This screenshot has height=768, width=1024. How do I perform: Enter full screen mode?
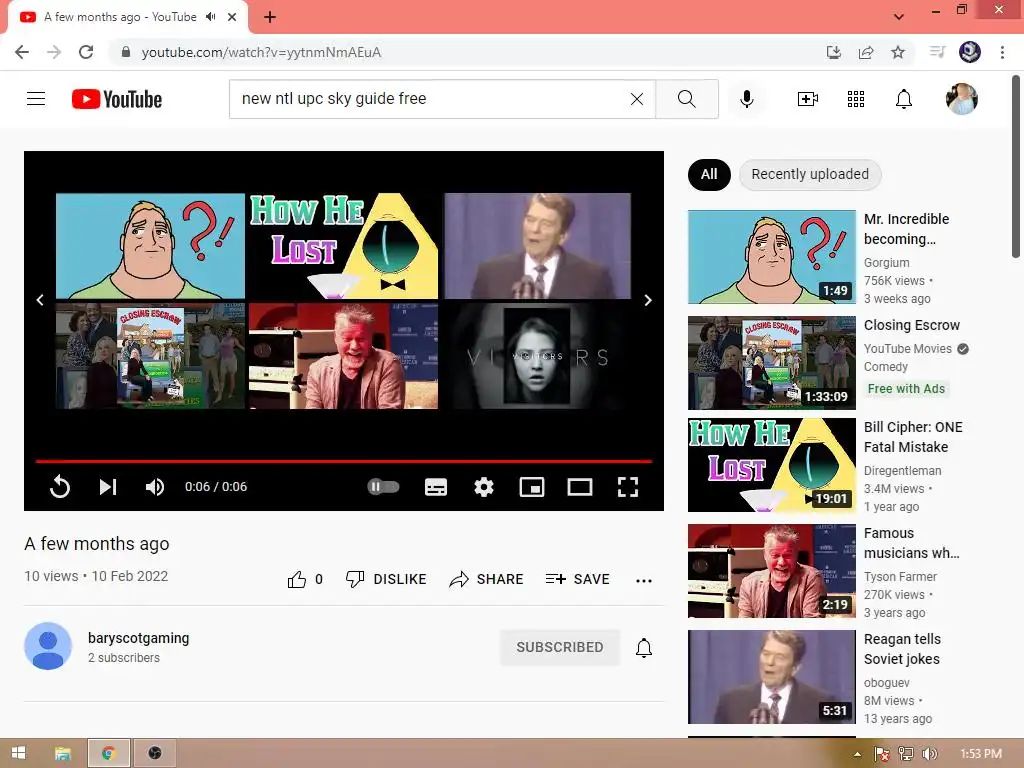click(x=628, y=487)
